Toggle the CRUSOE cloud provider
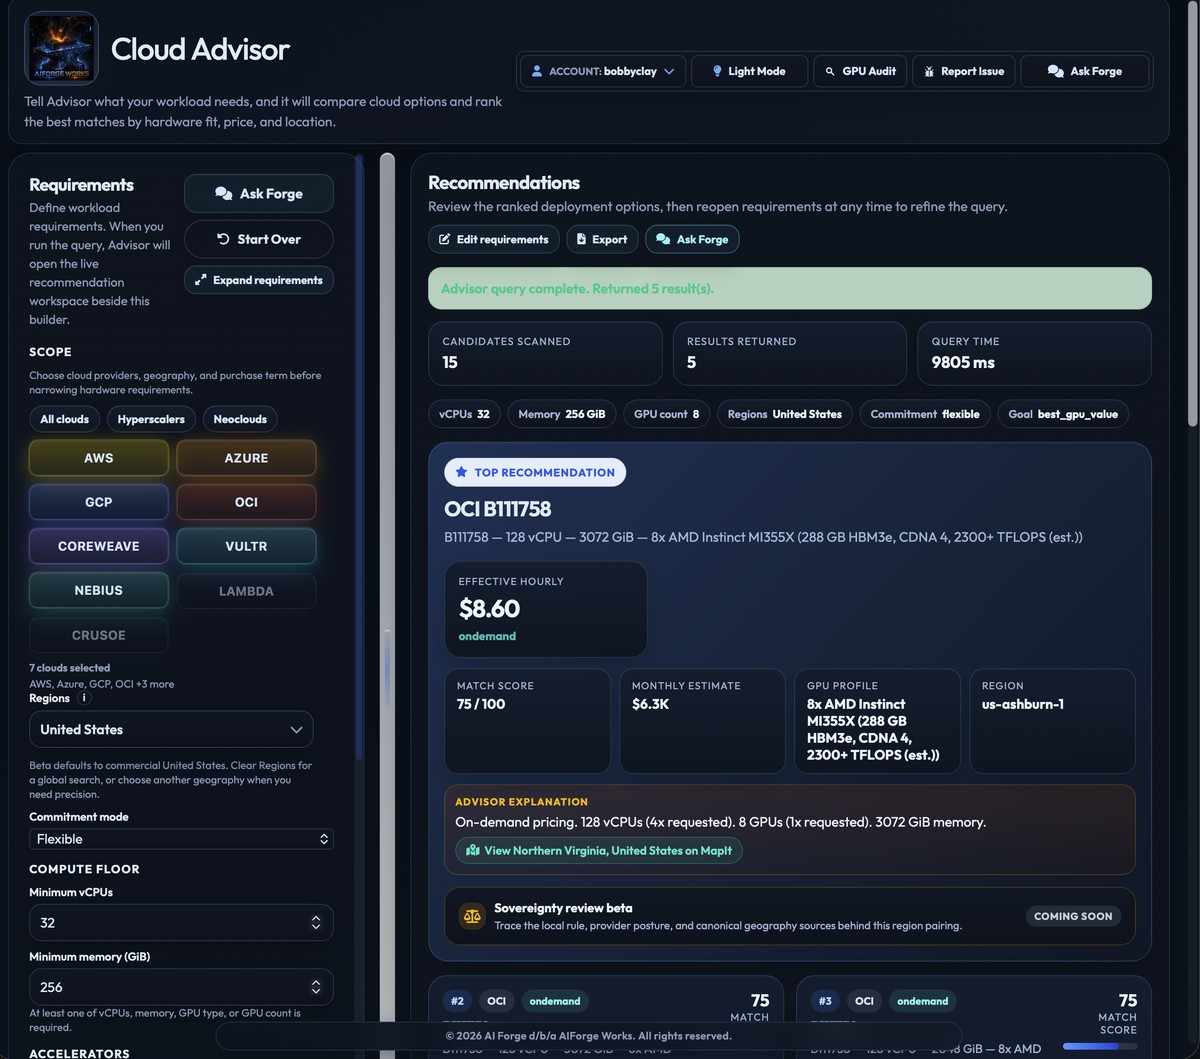This screenshot has height=1059, width=1200. pos(99,635)
